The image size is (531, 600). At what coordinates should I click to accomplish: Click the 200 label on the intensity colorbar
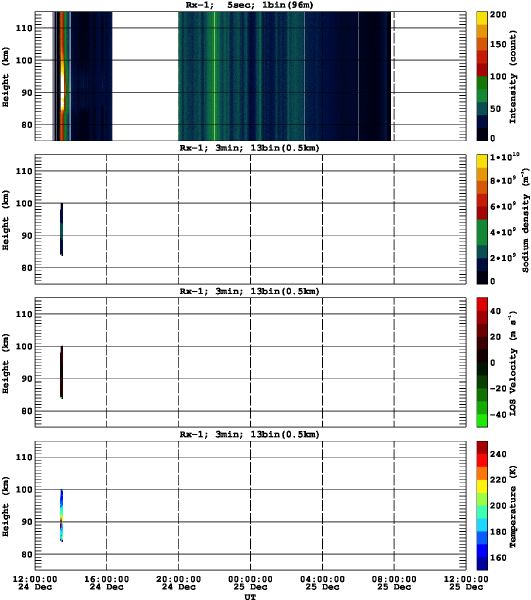[x=498, y=15]
